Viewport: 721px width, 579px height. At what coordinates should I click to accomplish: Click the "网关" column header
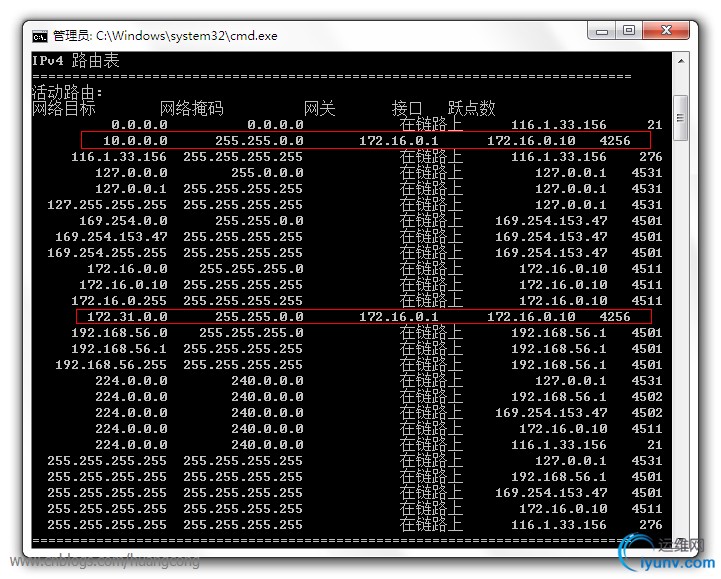[319, 109]
